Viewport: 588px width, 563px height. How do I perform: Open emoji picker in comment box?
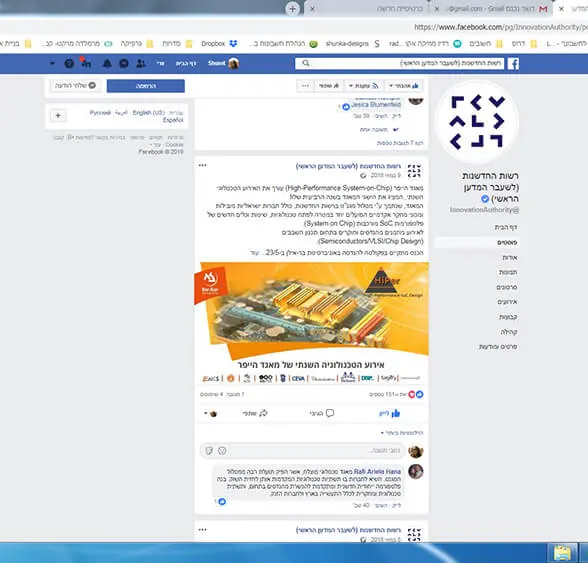click(222, 450)
